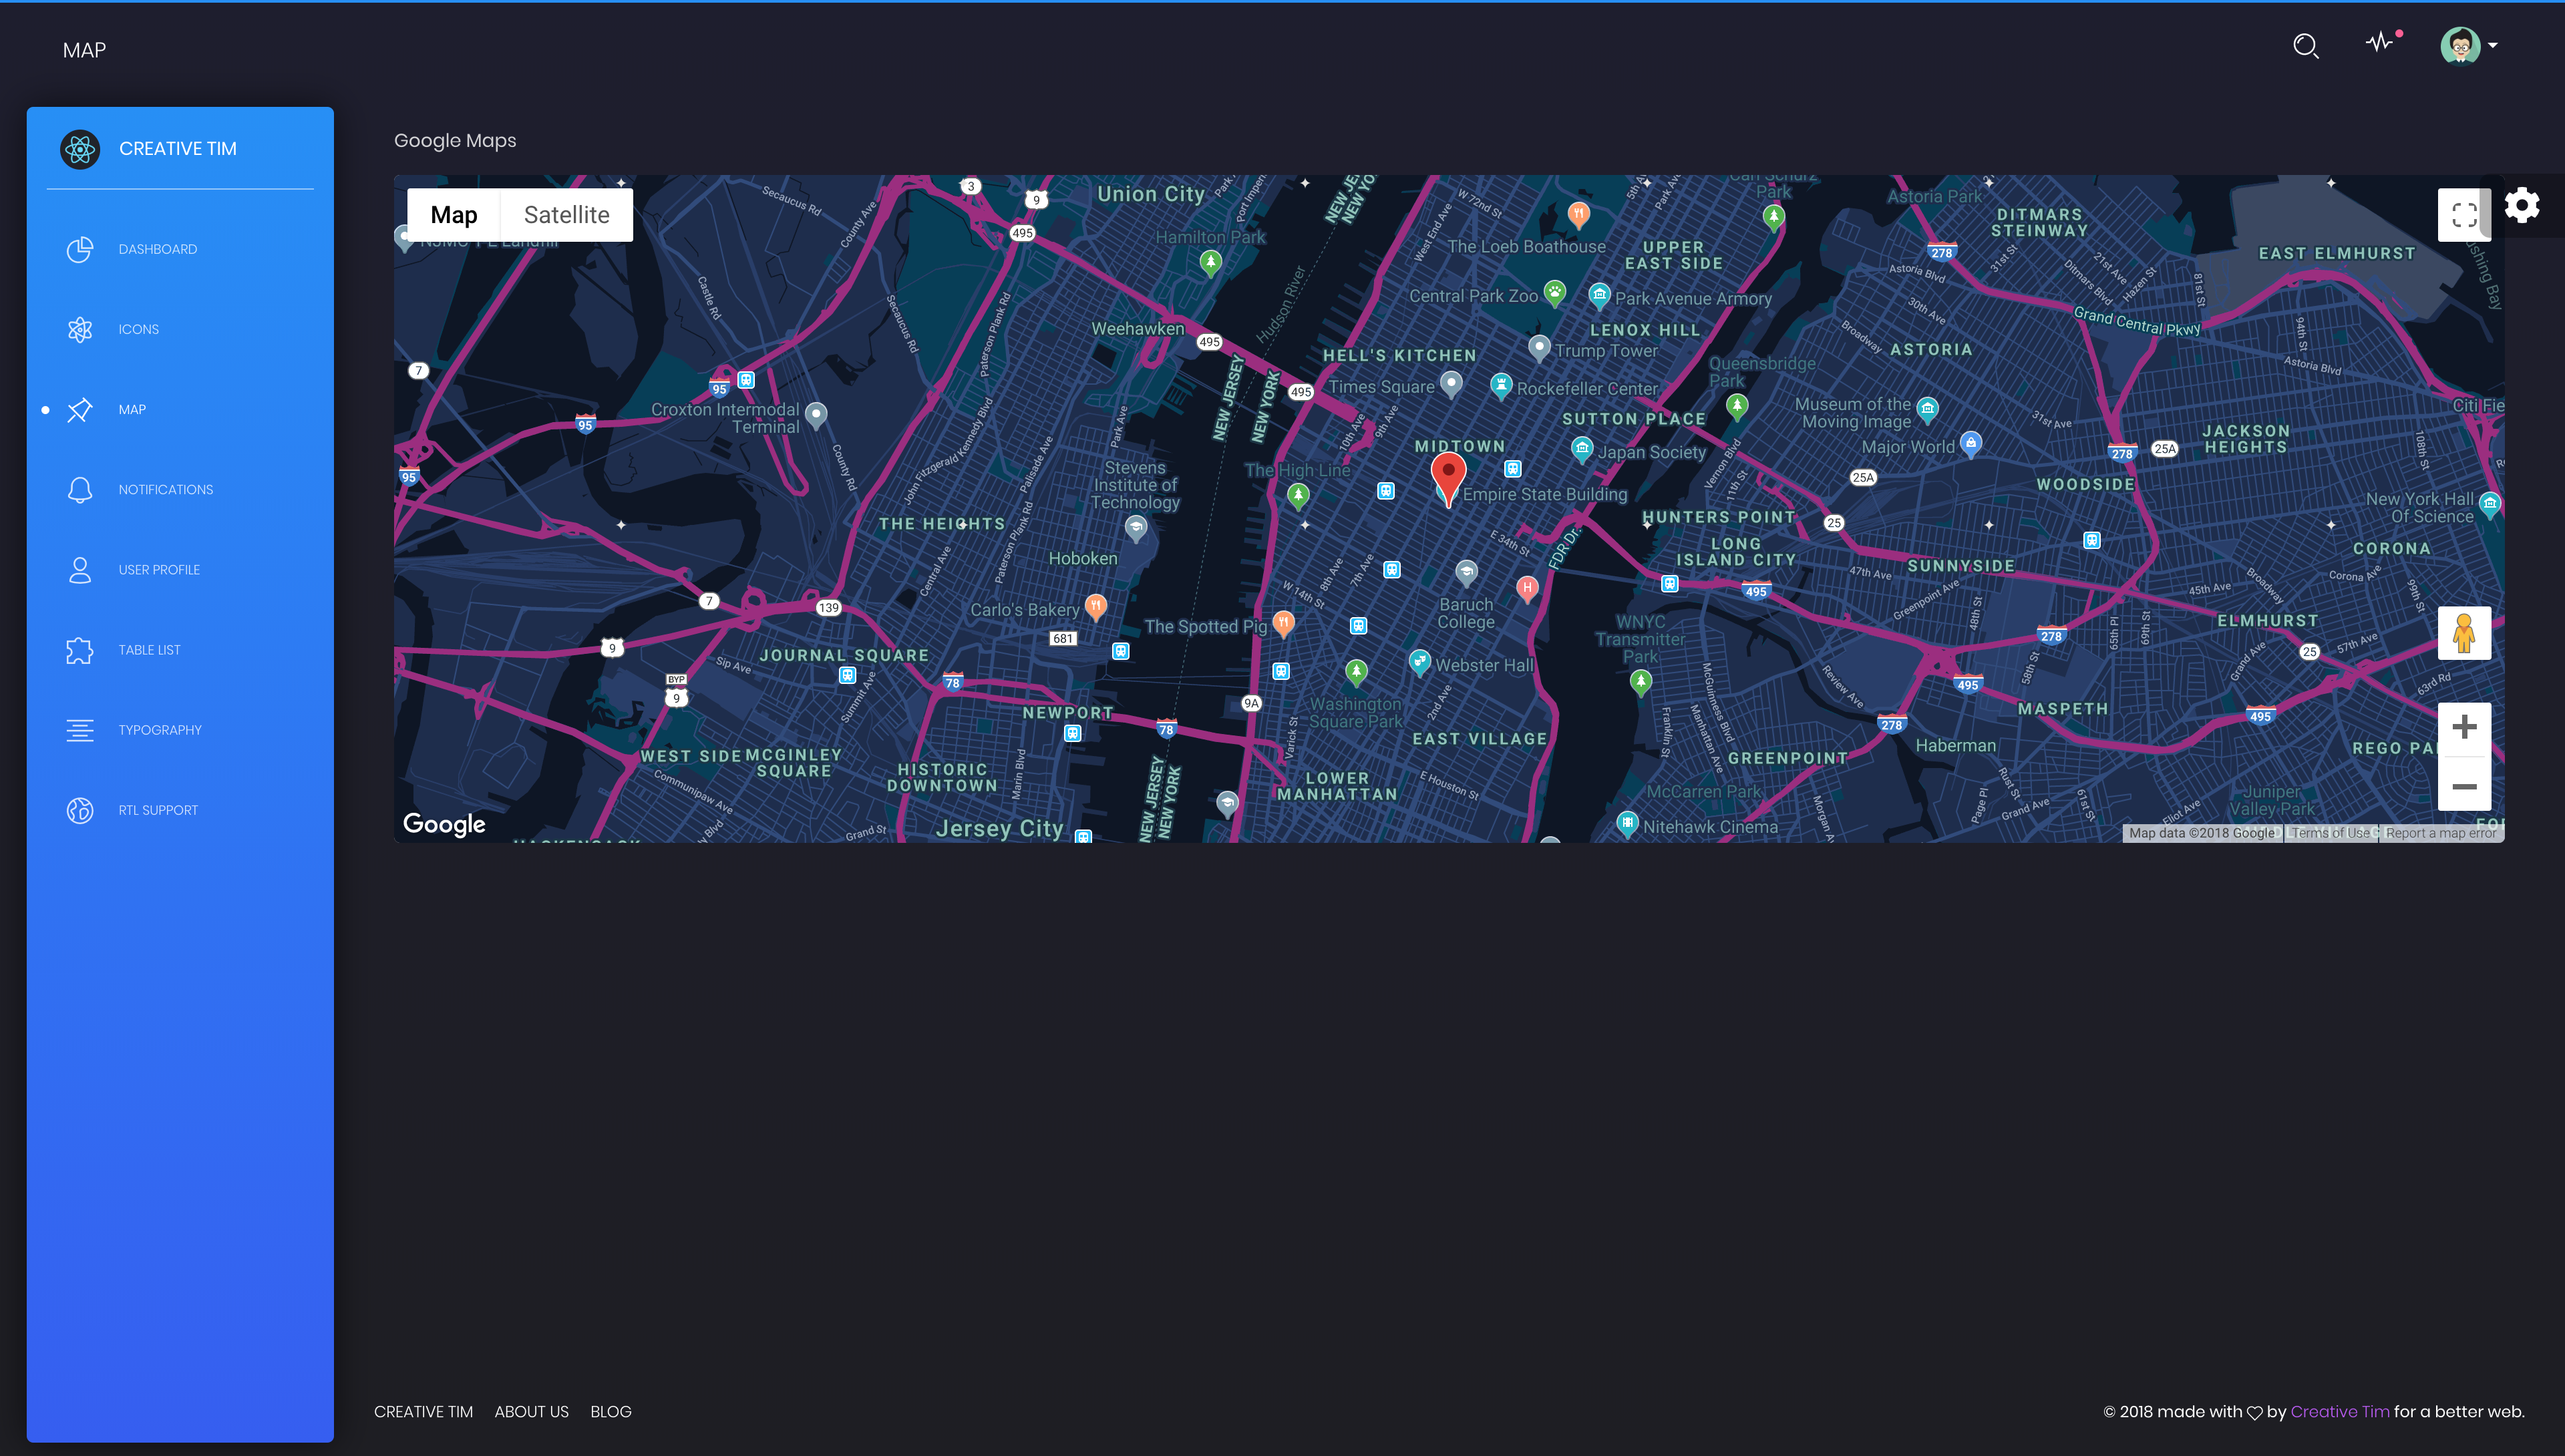The height and width of the screenshot is (1456, 2565).
Task: Zoom in with the plus button
Action: click(x=2463, y=727)
